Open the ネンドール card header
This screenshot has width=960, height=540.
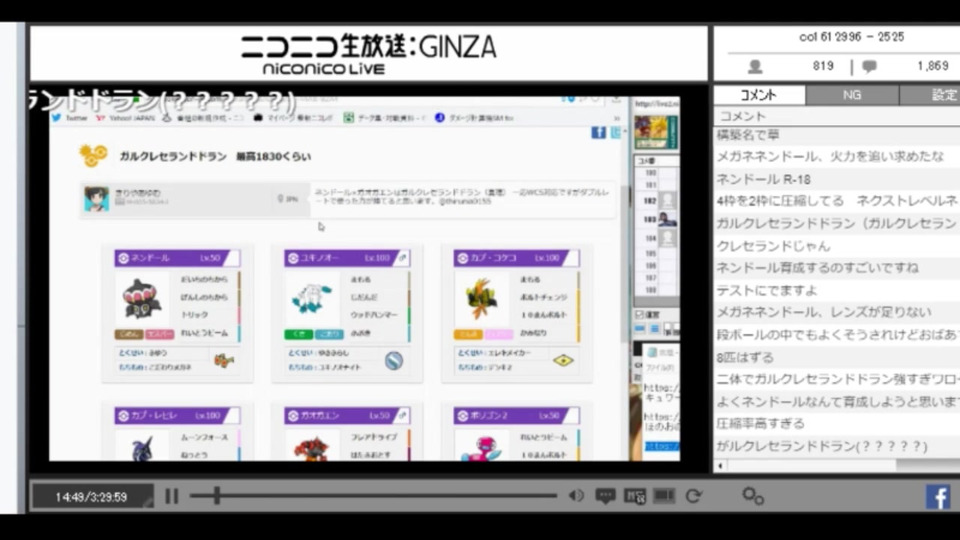click(177, 258)
